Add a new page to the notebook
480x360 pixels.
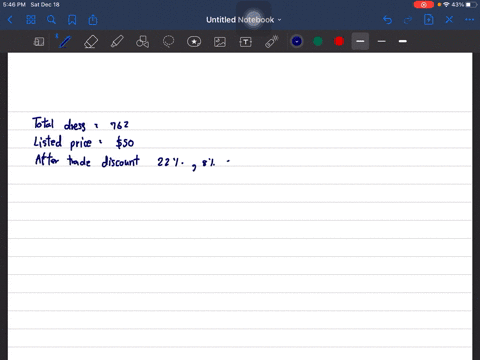(x=428, y=20)
